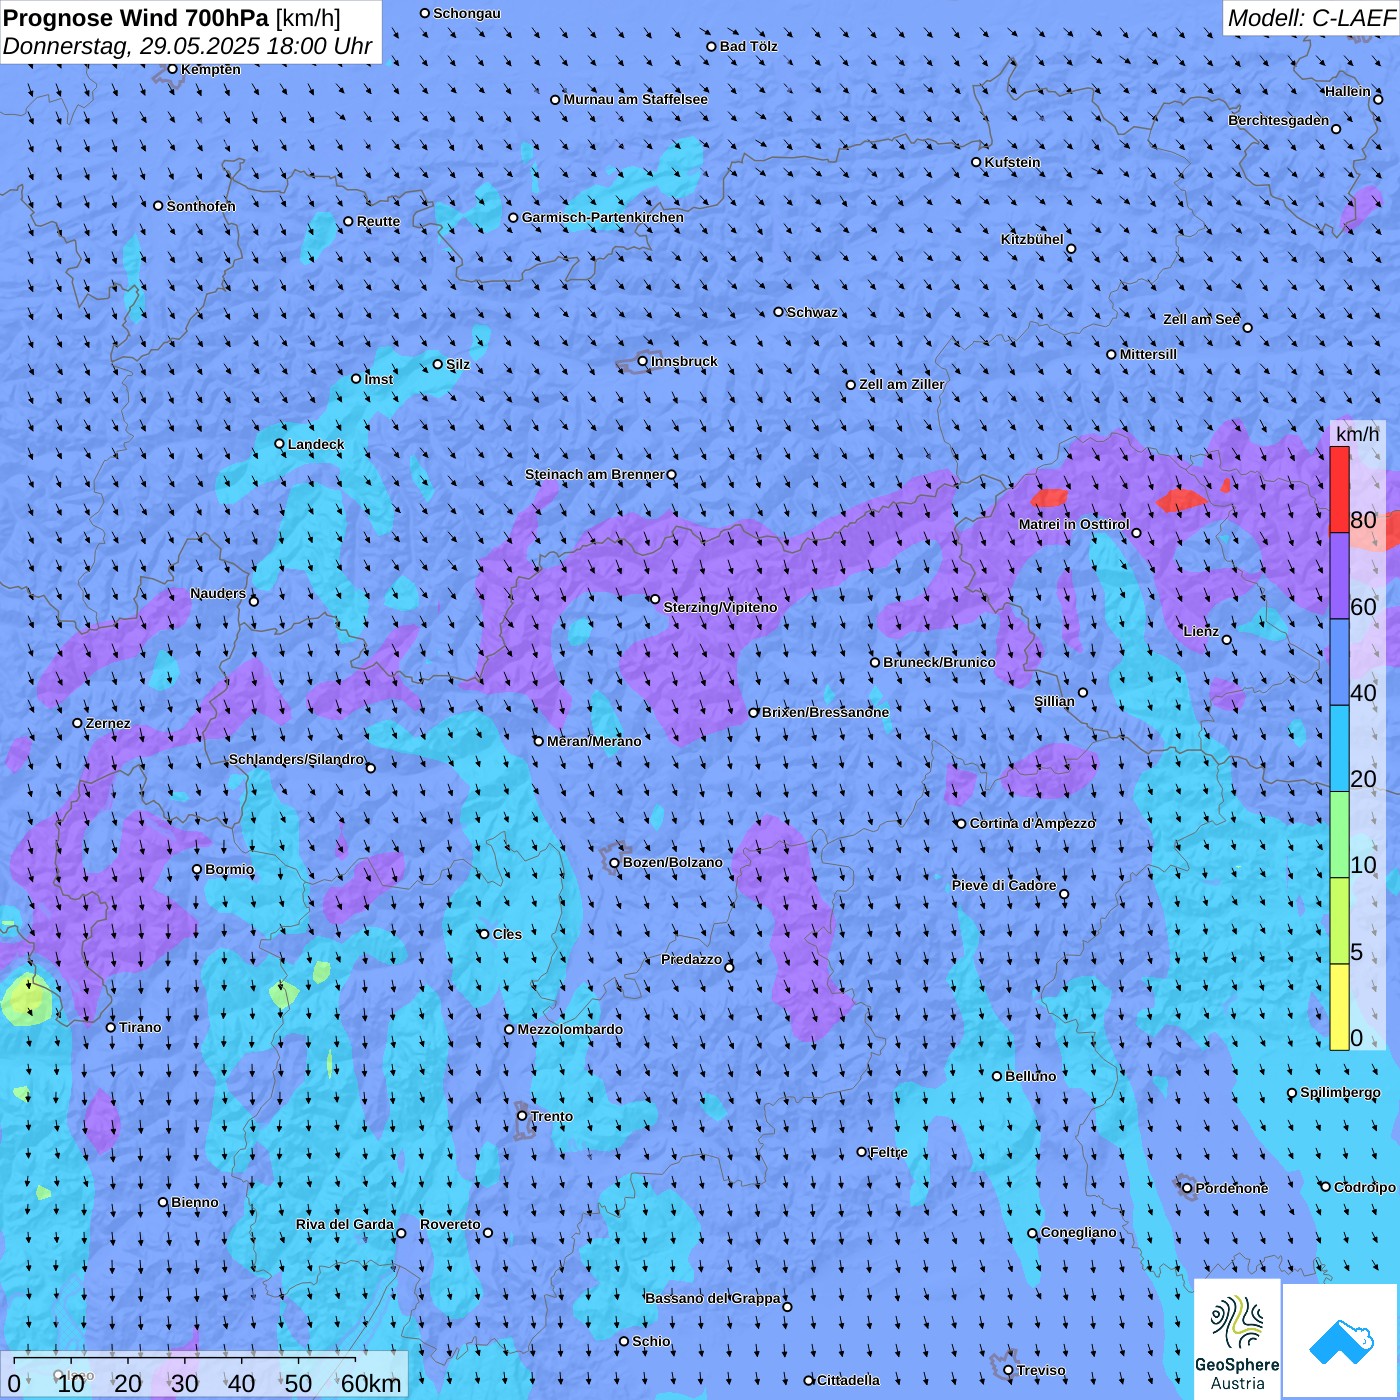Screen dimensions: 1400x1400
Task: Click the Feltre city marker
Action: click(862, 1152)
